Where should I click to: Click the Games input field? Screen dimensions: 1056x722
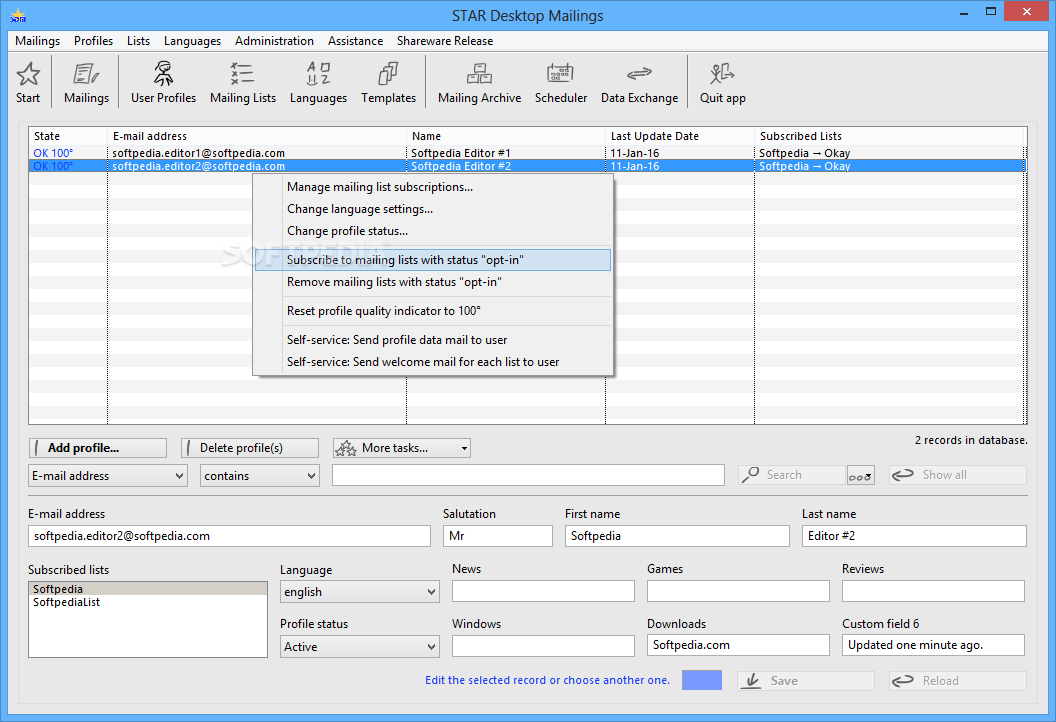click(738, 591)
